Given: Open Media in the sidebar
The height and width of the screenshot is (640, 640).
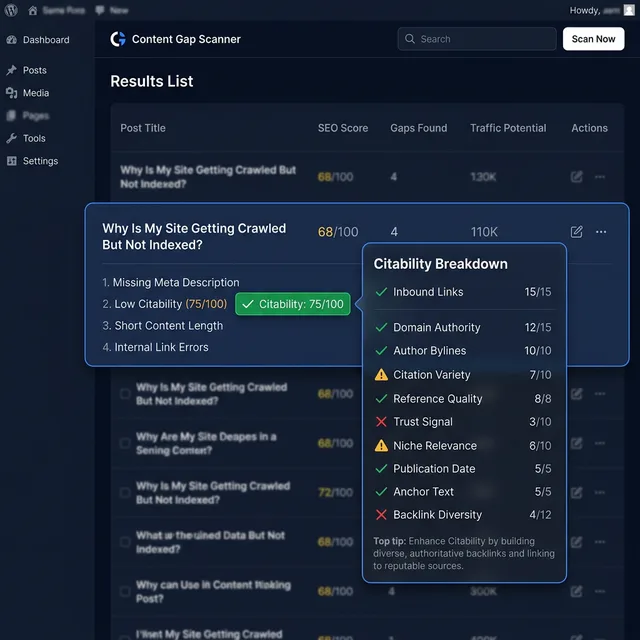Looking at the screenshot, I should click(28, 93).
